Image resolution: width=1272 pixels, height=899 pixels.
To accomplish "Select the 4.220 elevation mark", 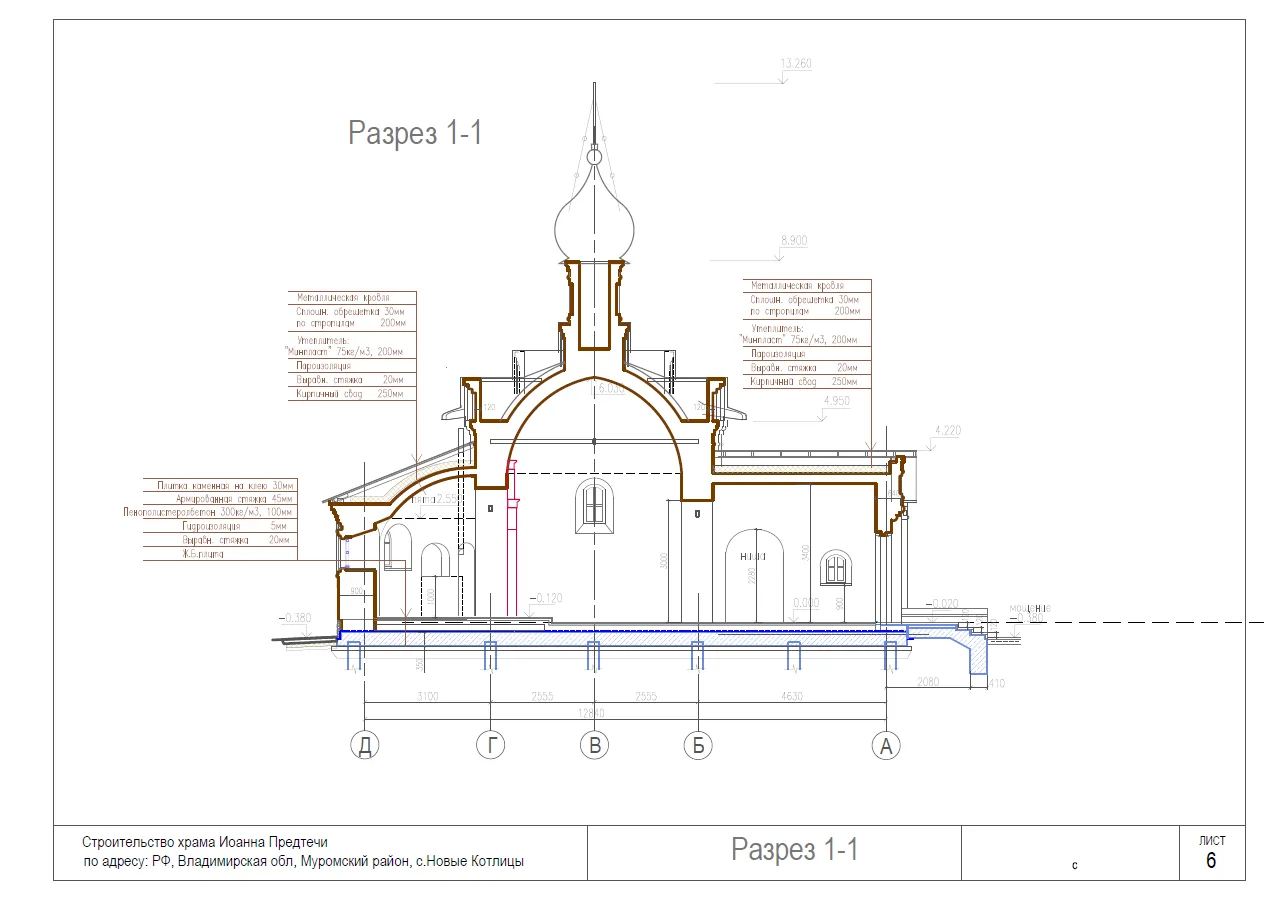I will pos(946,430).
